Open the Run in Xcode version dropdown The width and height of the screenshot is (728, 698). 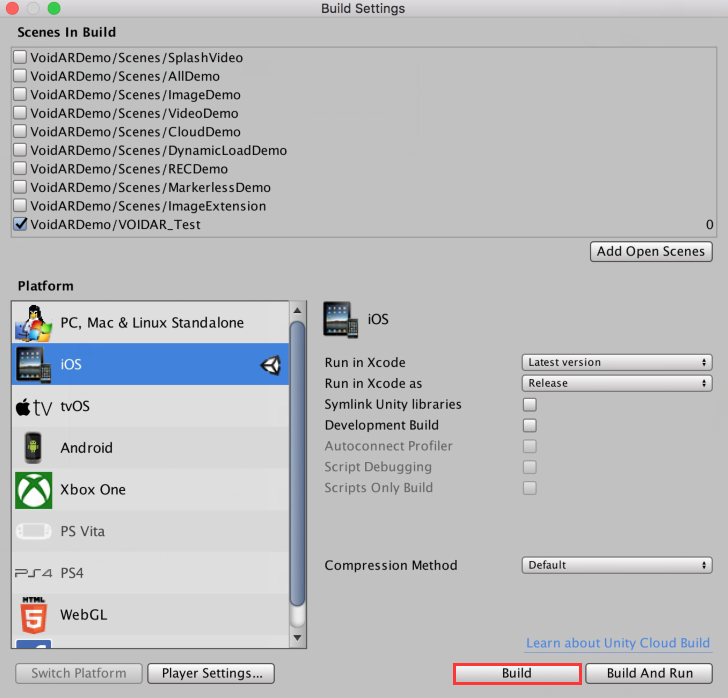point(616,362)
